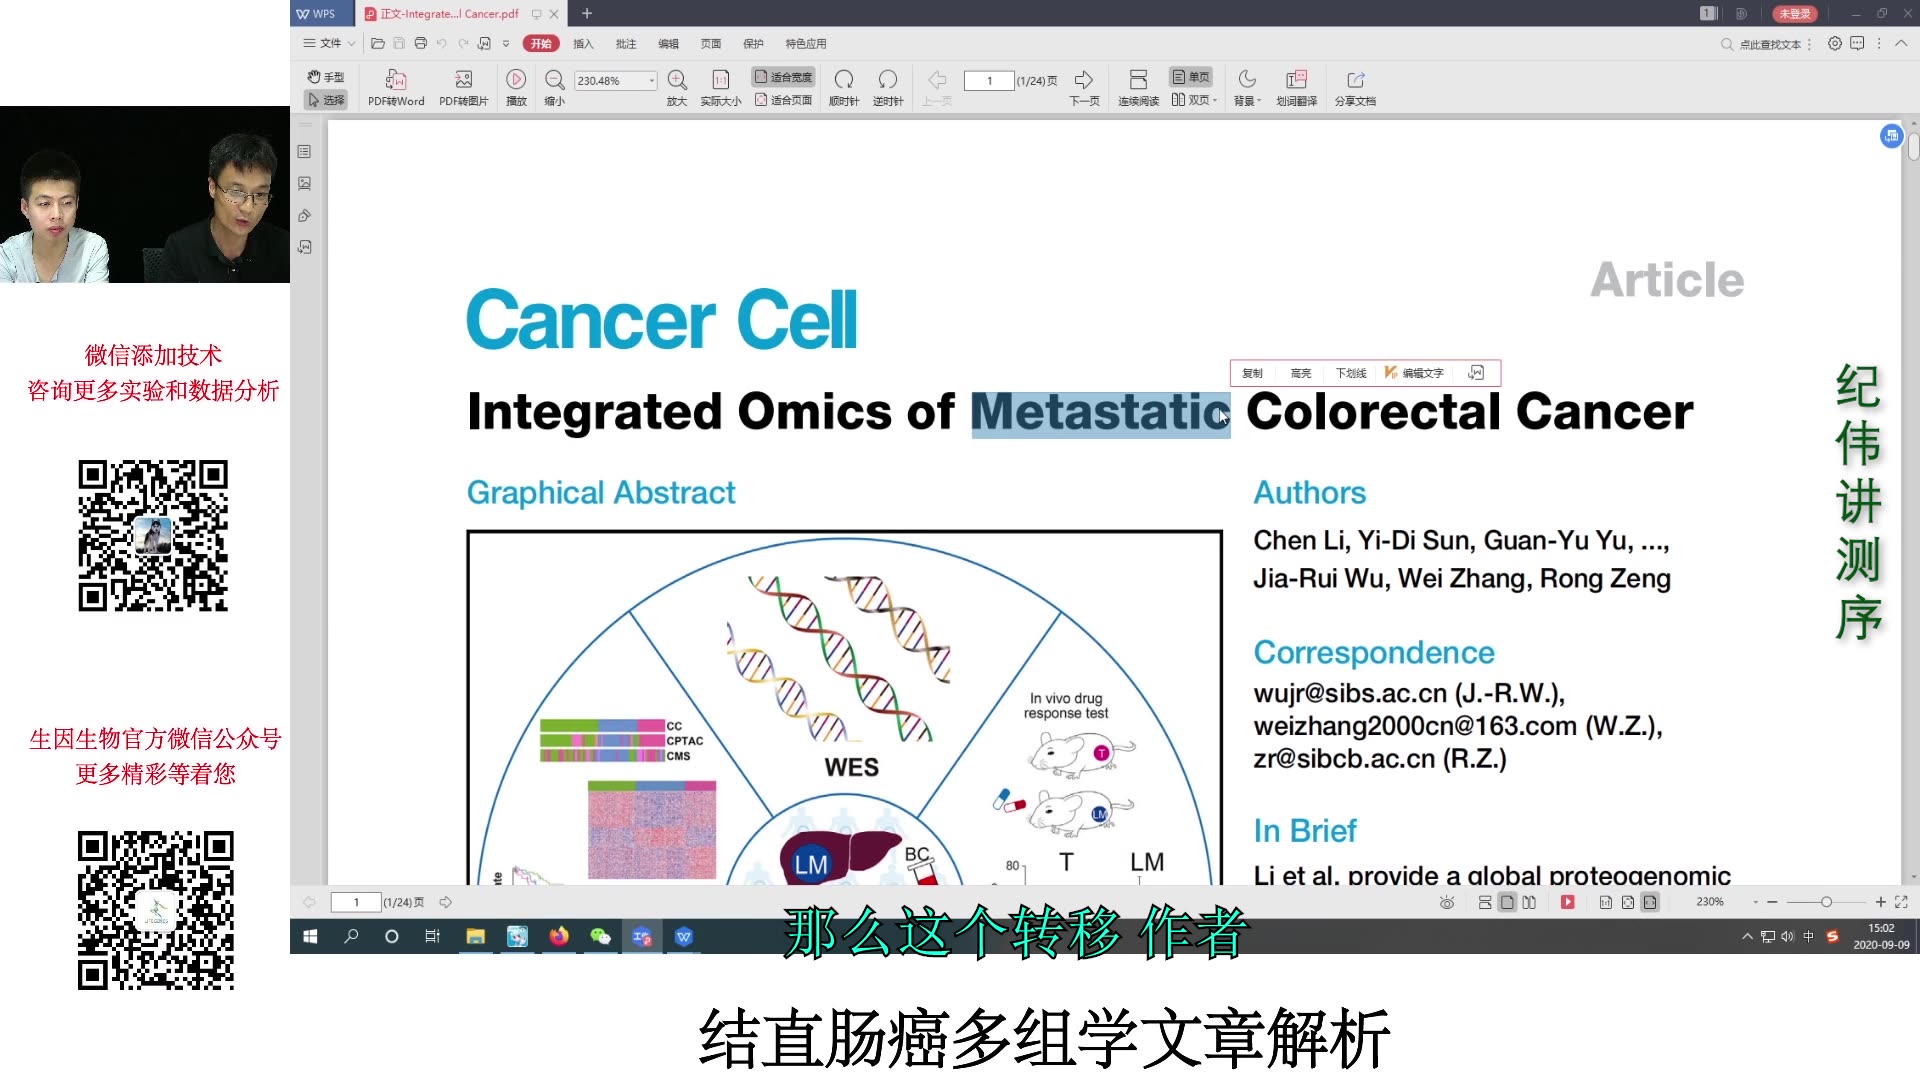
Task: Switch to single page (单页) layout
Action: (x=1191, y=77)
